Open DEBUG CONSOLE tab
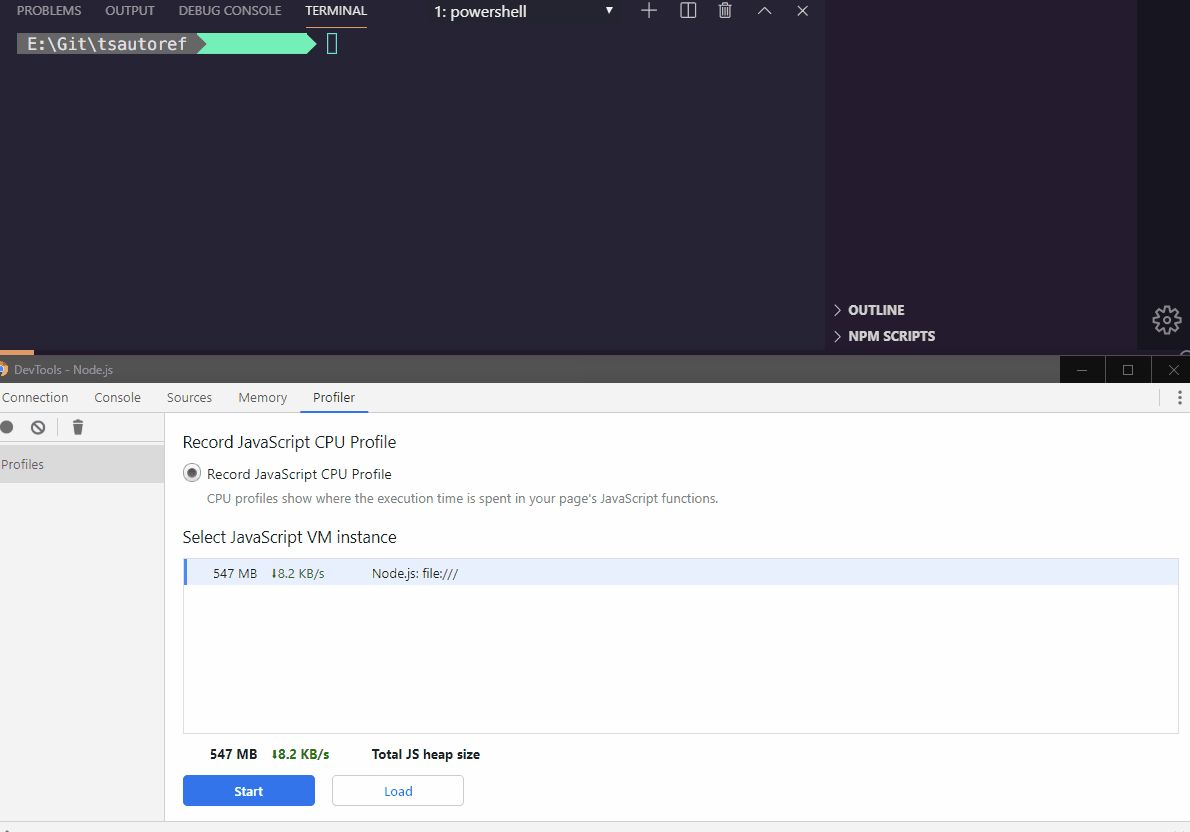 tap(230, 11)
